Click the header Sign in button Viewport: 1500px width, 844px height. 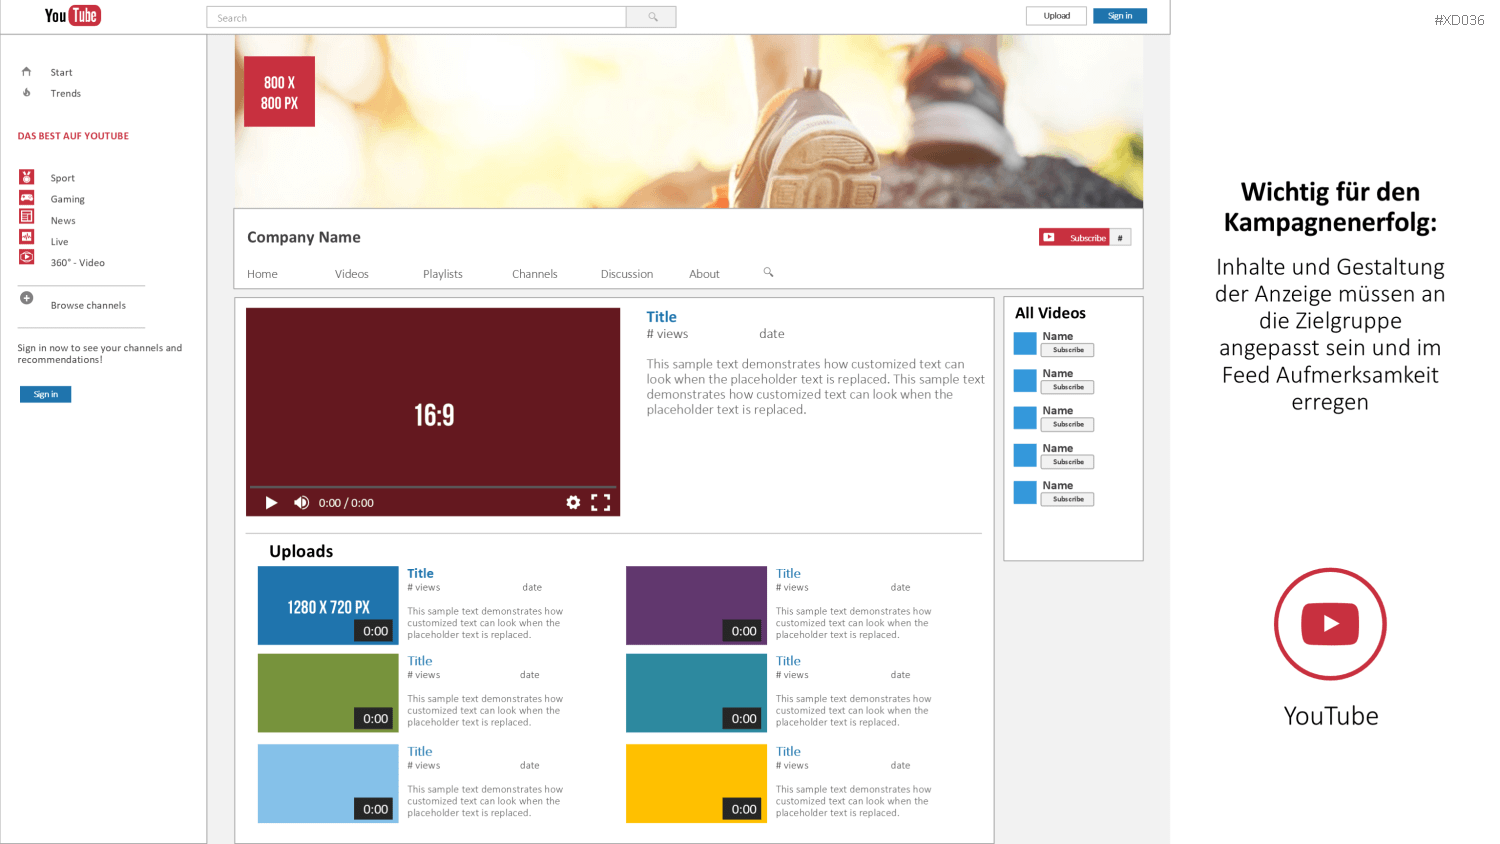(1120, 16)
